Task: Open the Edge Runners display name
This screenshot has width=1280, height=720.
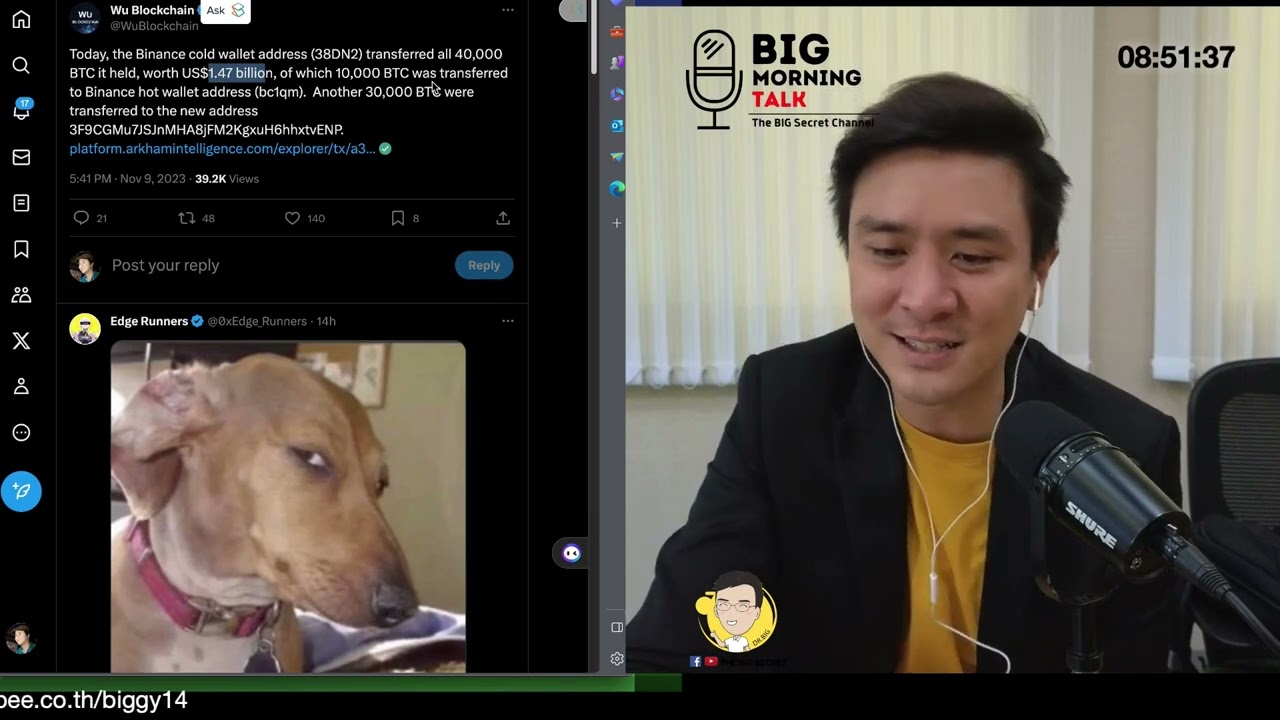Action: (x=149, y=321)
